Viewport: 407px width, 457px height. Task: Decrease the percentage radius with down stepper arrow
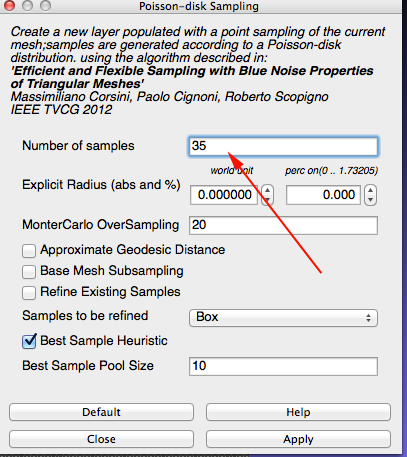(370, 200)
